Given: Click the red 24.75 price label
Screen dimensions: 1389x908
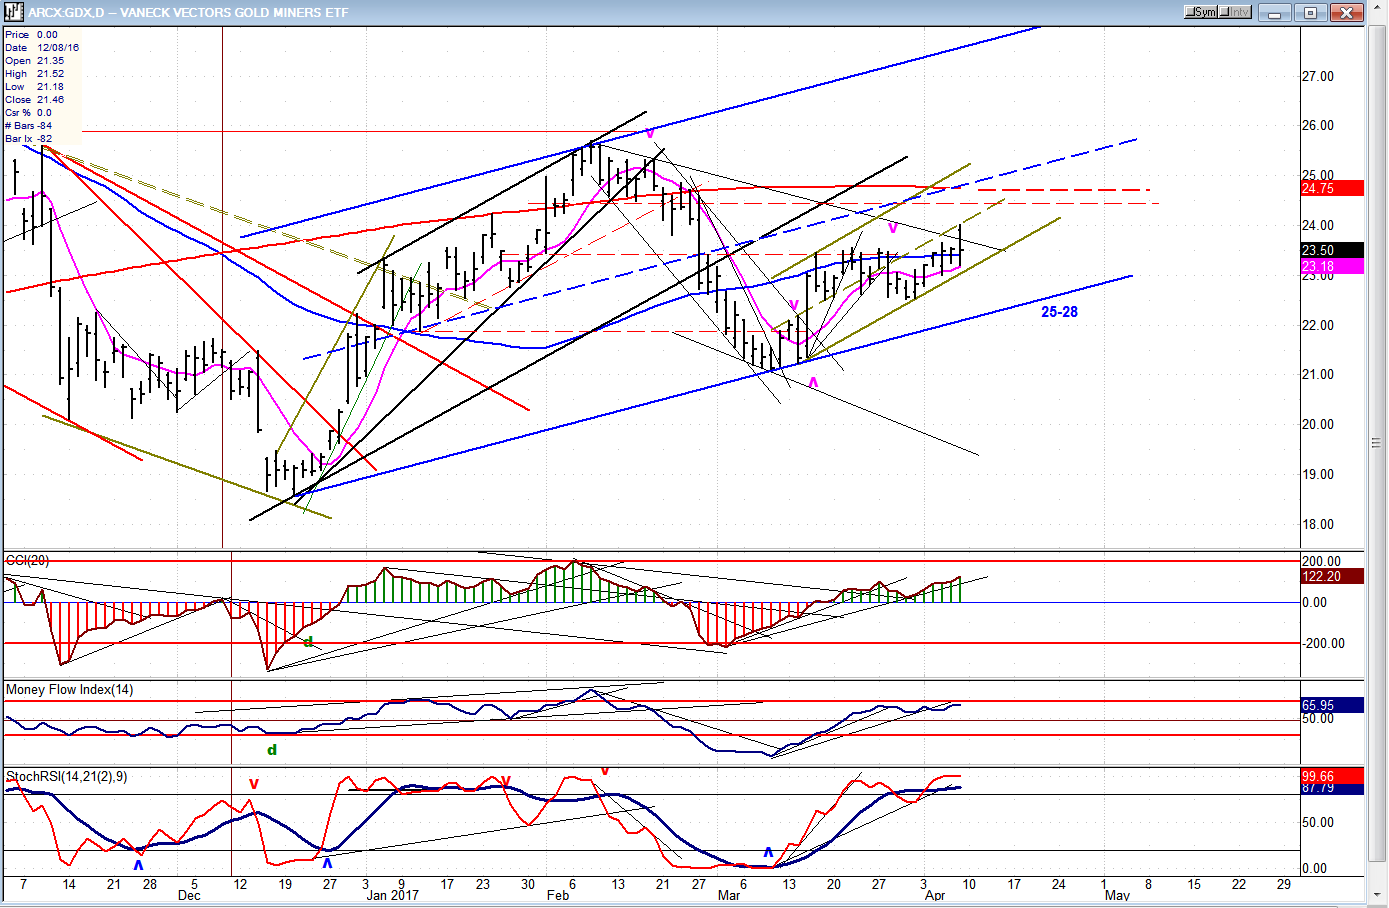Looking at the screenshot, I should (x=1331, y=188).
